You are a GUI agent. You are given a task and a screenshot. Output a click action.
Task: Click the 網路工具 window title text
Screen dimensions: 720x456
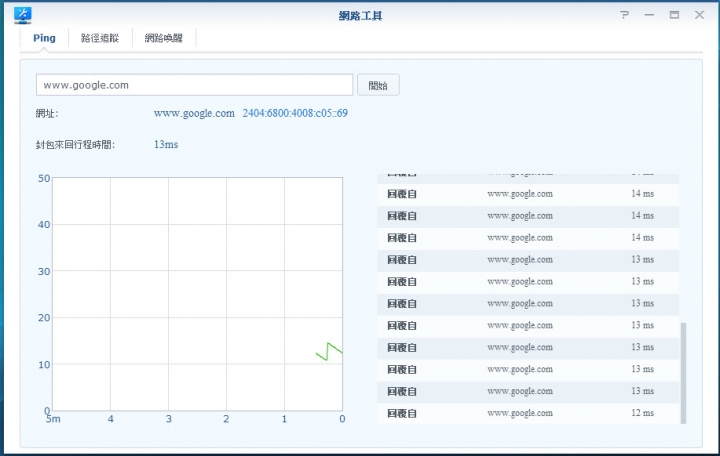360,16
